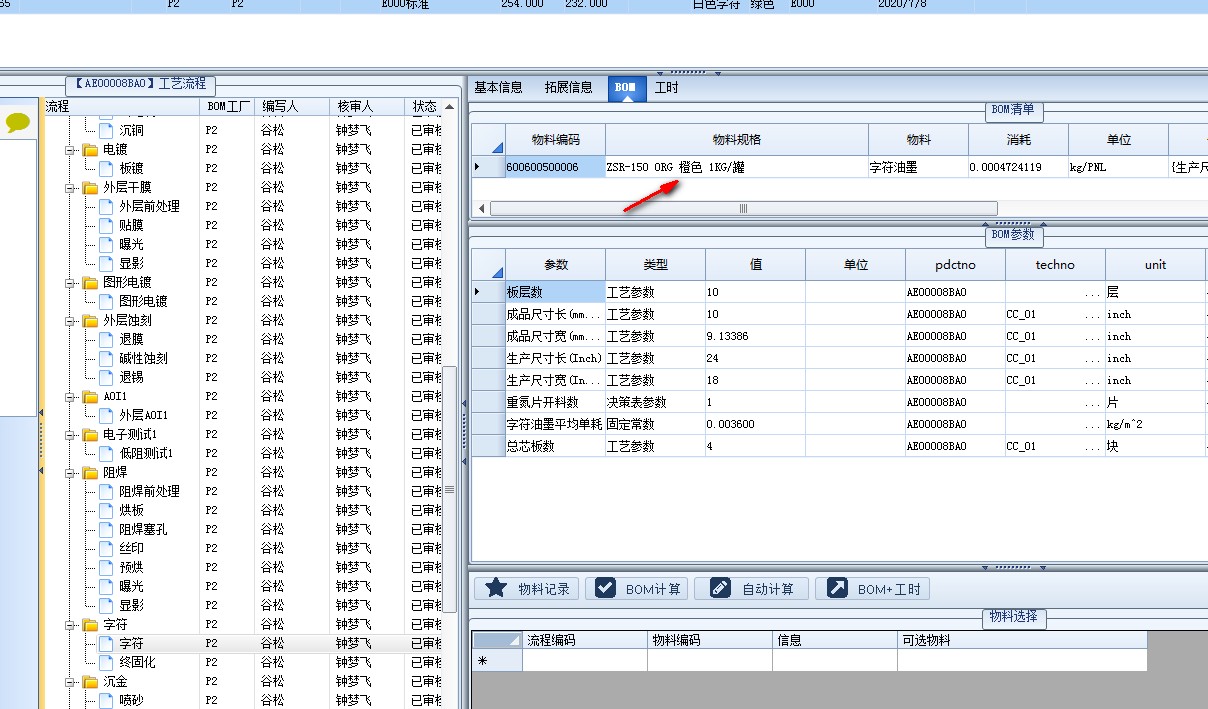
Task: Run the BOM计算 button
Action: pyautogui.click(x=636, y=588)
